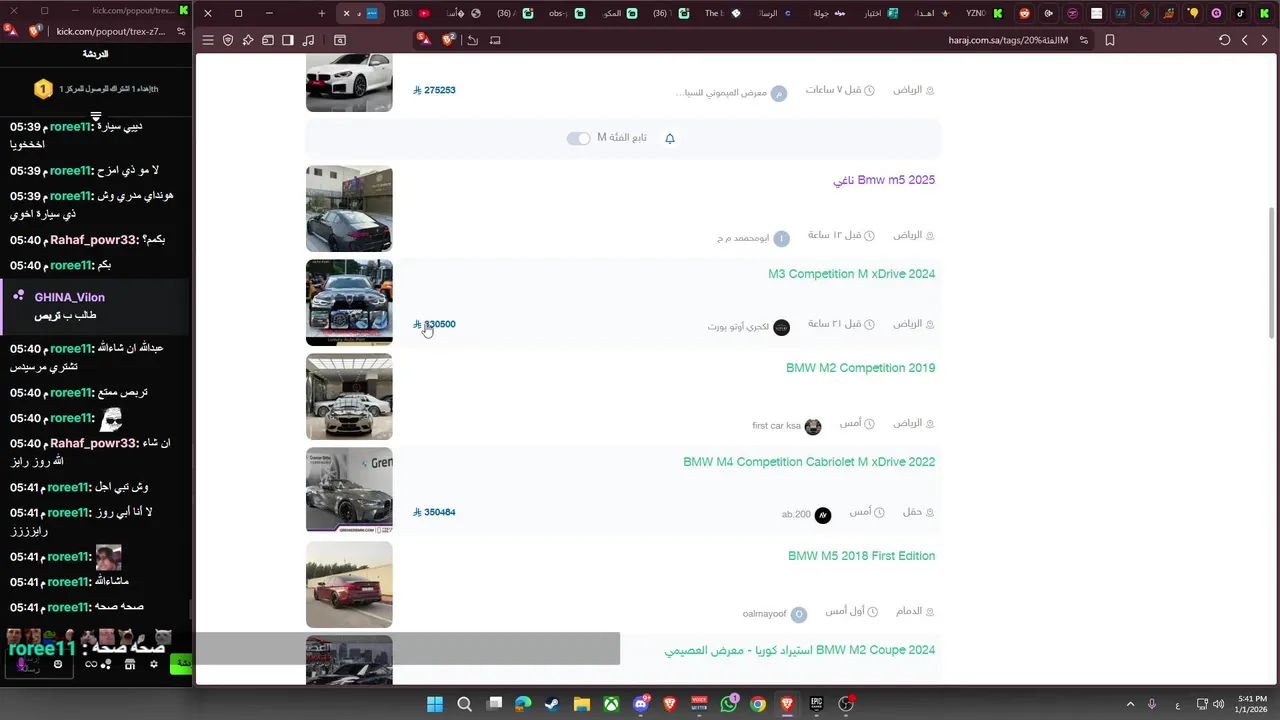This screenshot has width=1280, height=720.
Task: Launch Steam from the taskbar
Action: (x=552, y=704)
